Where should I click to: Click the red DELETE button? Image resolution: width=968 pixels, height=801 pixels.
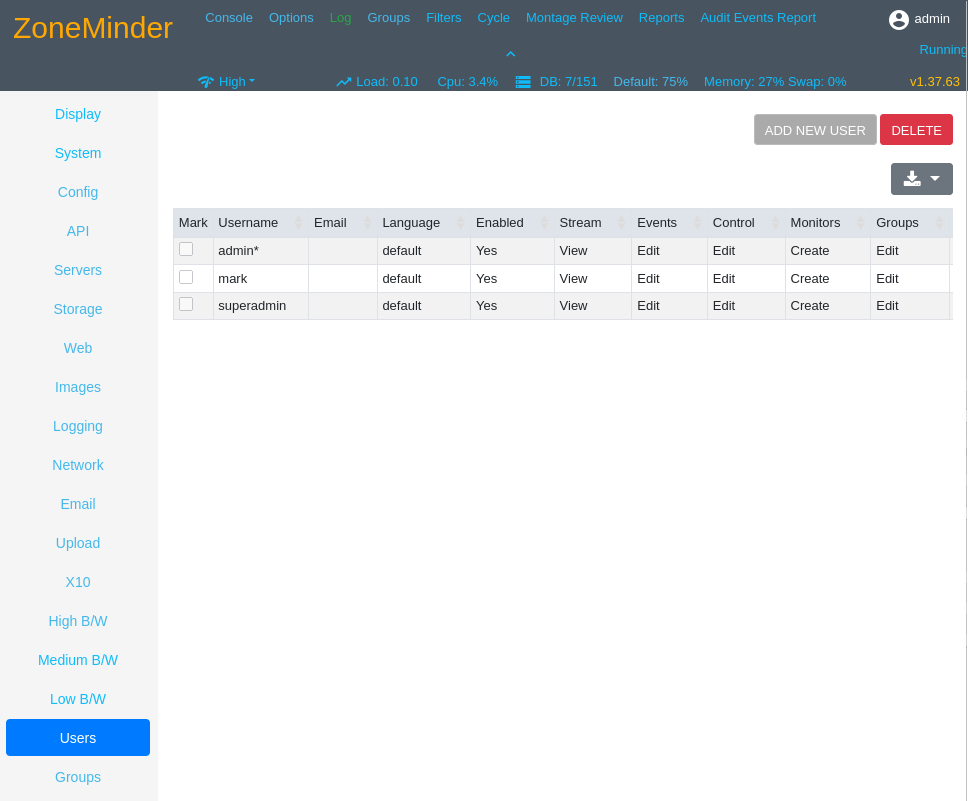pos(916,130)
